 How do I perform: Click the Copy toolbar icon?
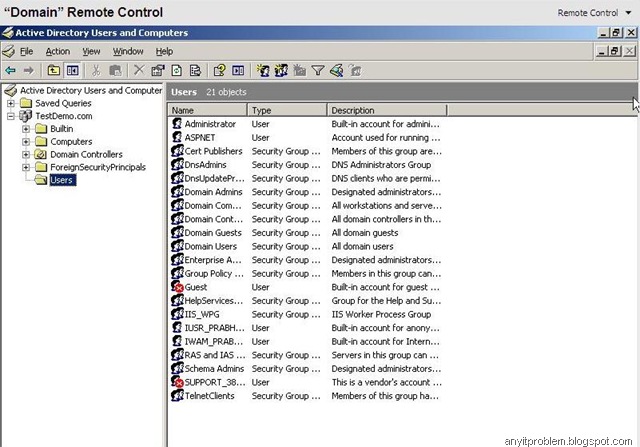pos(115,71)
